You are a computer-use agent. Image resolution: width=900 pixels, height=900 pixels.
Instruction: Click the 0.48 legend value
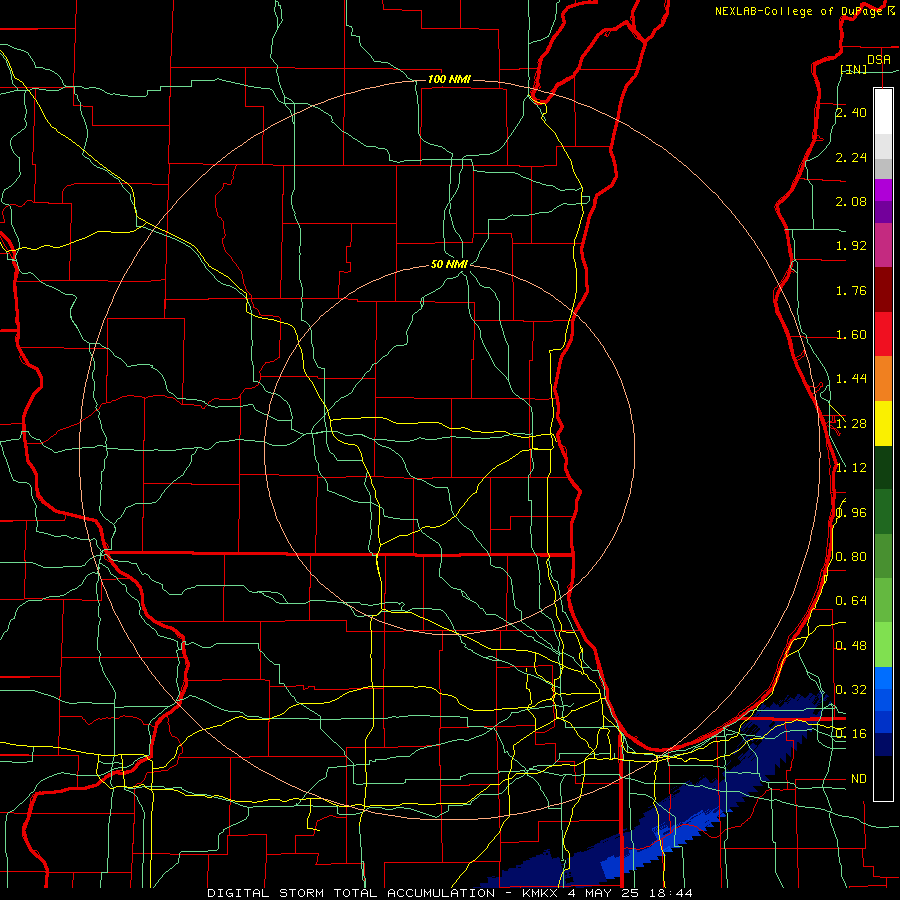(851, 646)
